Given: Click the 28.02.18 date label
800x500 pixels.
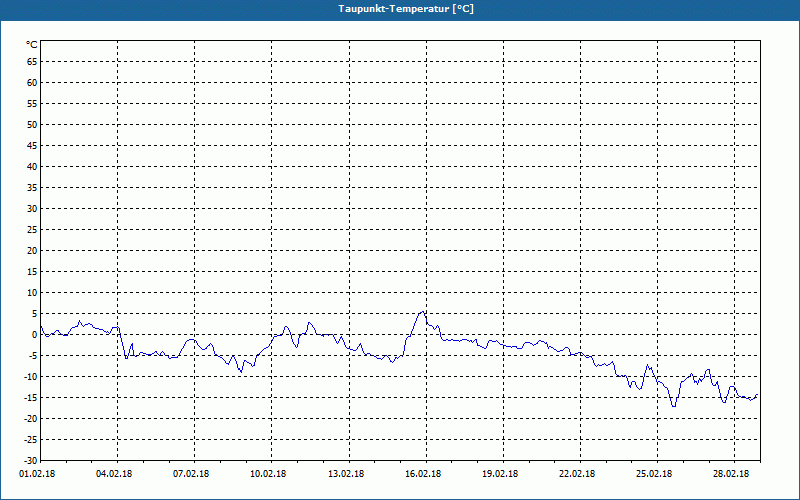Looking at the screenshot, I should 731,473.
